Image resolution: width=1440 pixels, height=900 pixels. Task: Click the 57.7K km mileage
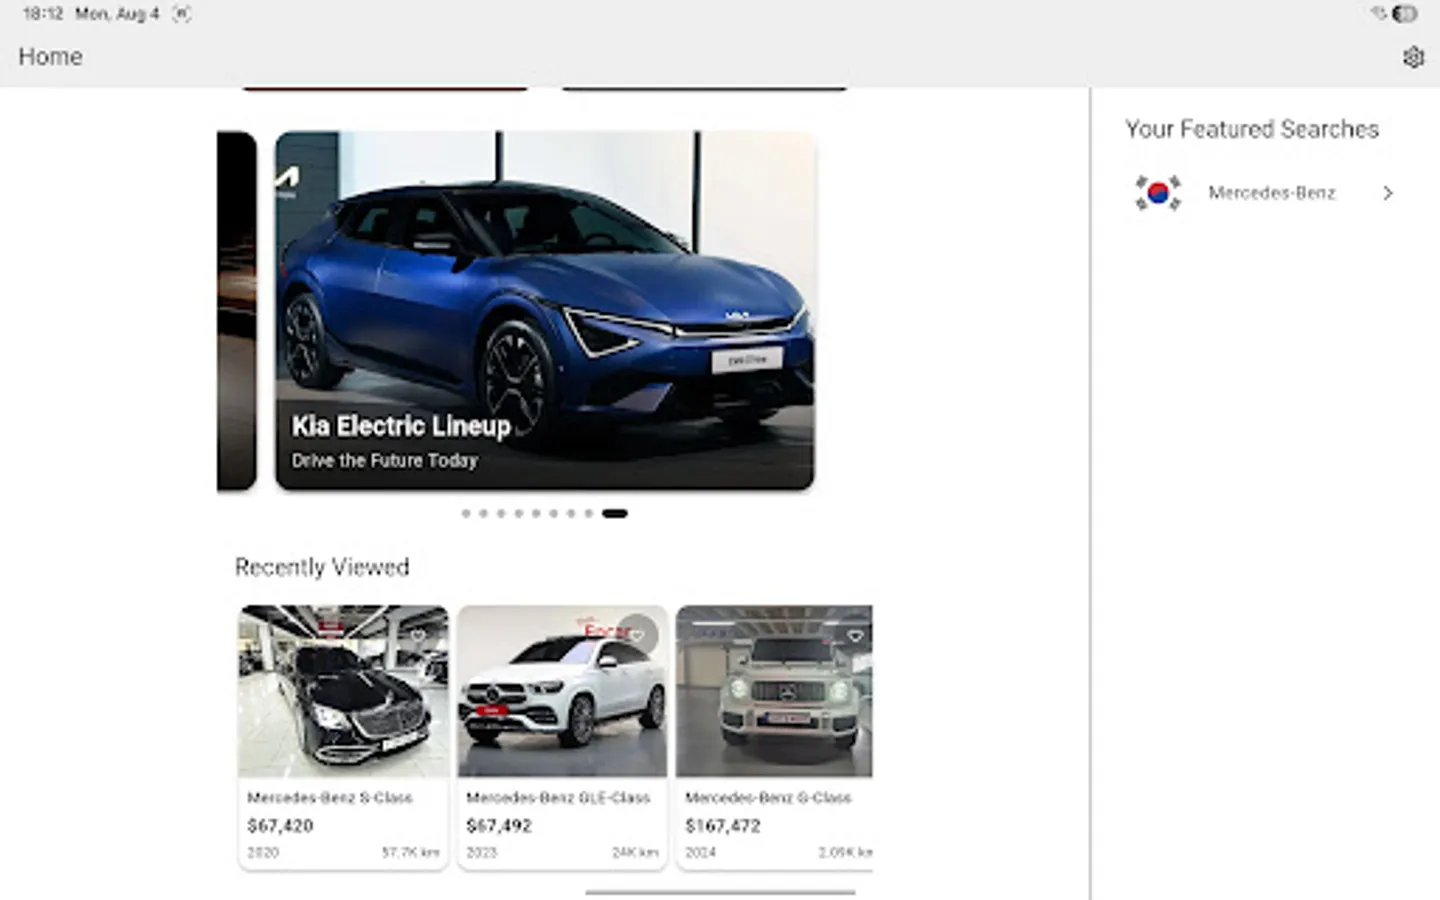411,853
